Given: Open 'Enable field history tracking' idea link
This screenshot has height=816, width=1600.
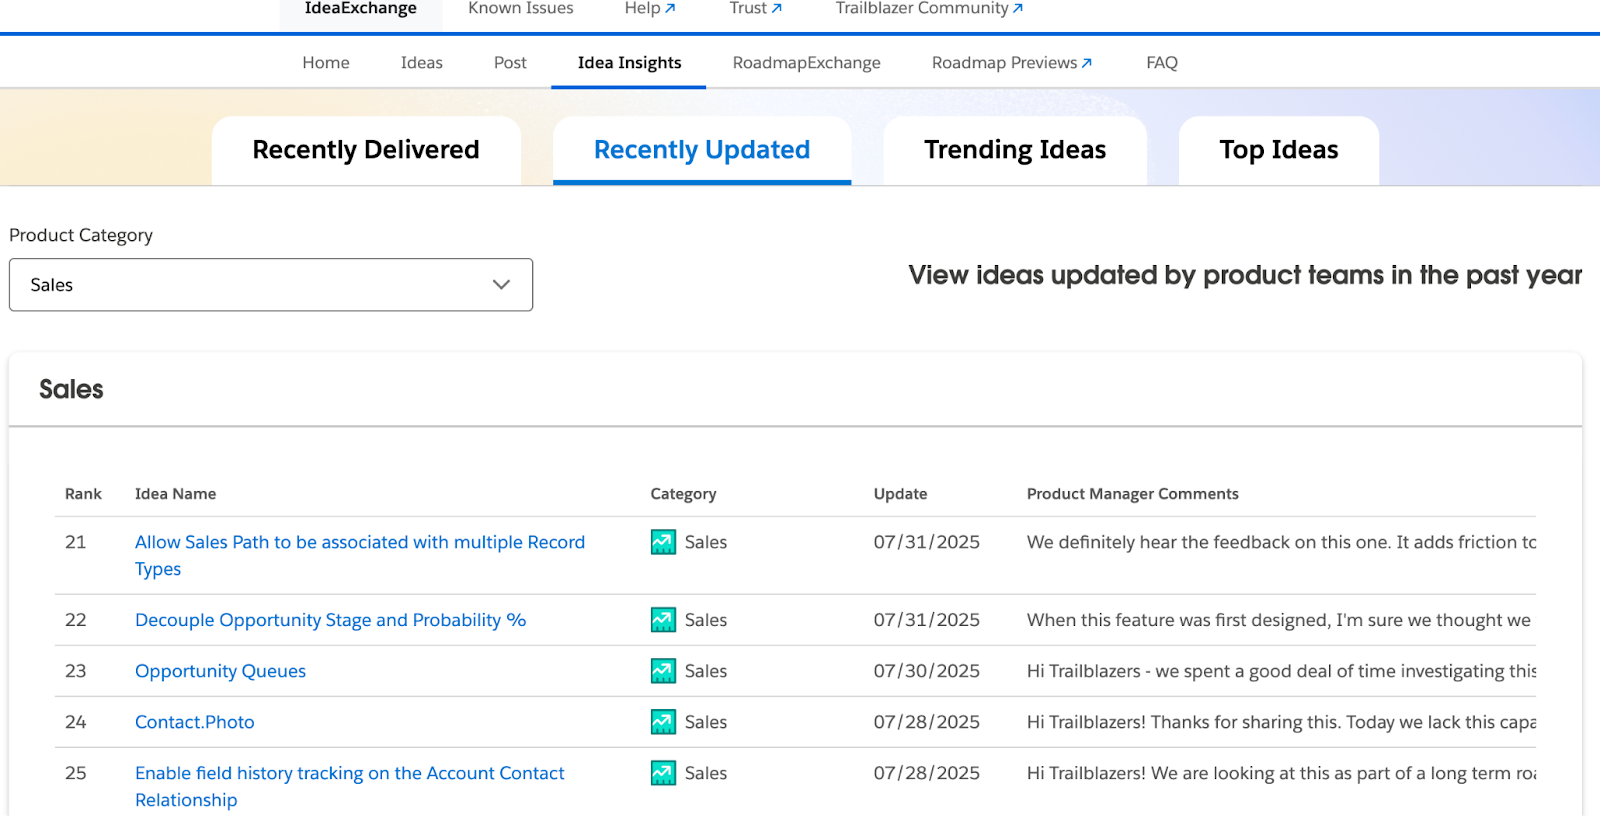Looking at the screenshot, I should (350, 786).
